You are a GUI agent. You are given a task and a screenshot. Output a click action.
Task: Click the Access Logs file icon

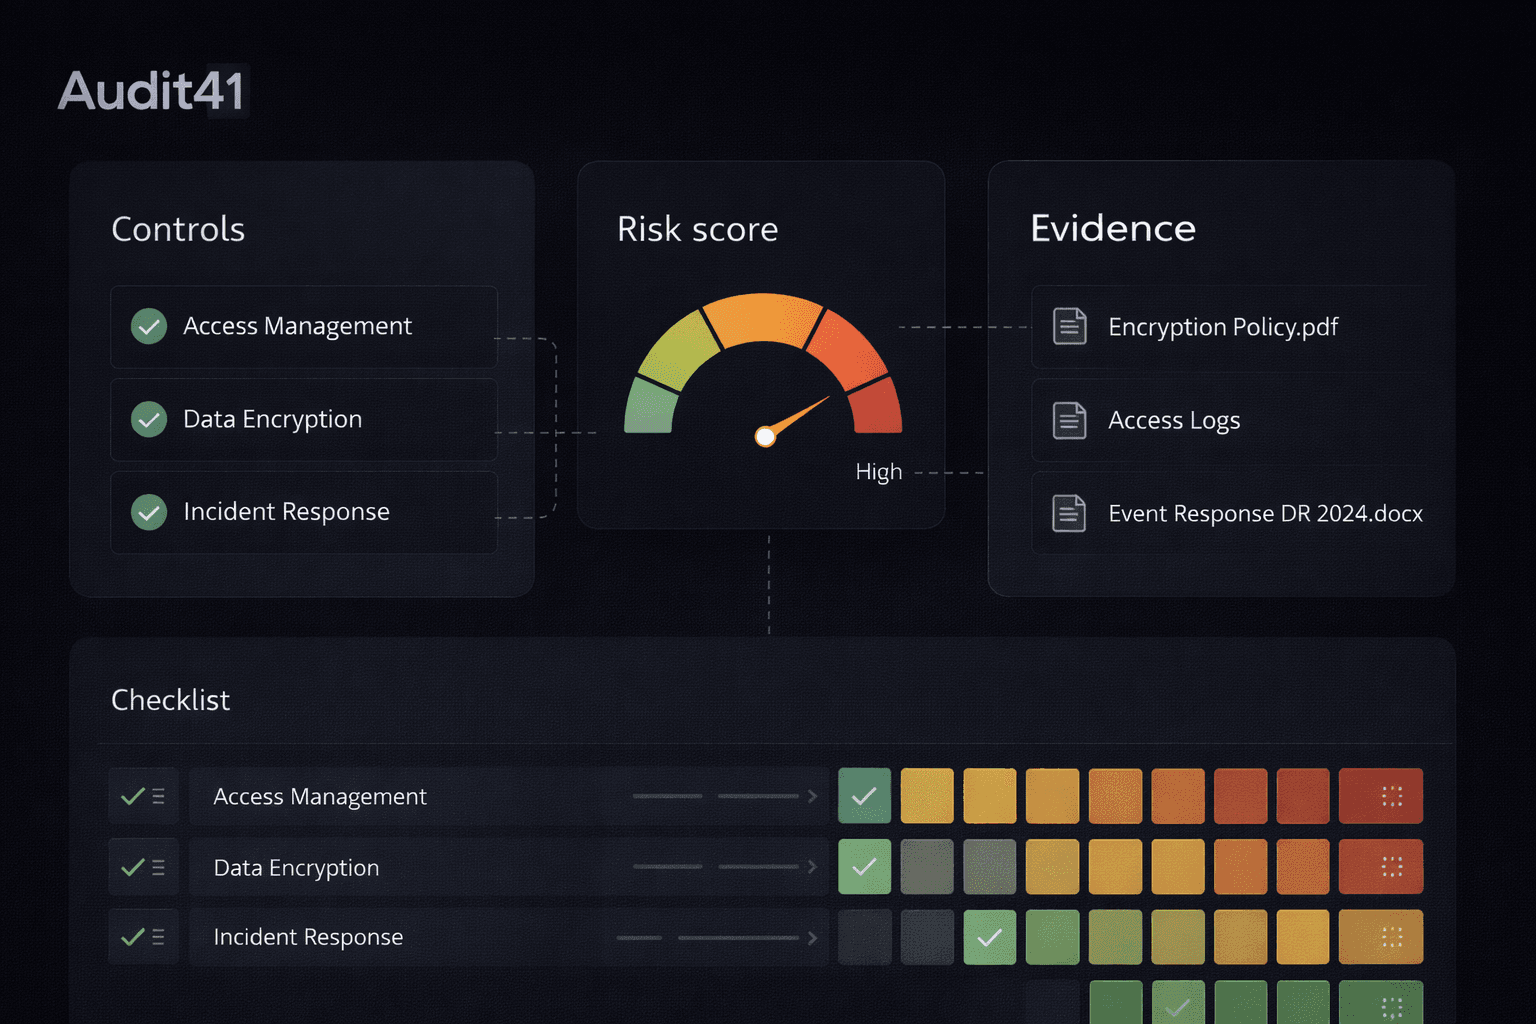click(x=1069, y=420)
